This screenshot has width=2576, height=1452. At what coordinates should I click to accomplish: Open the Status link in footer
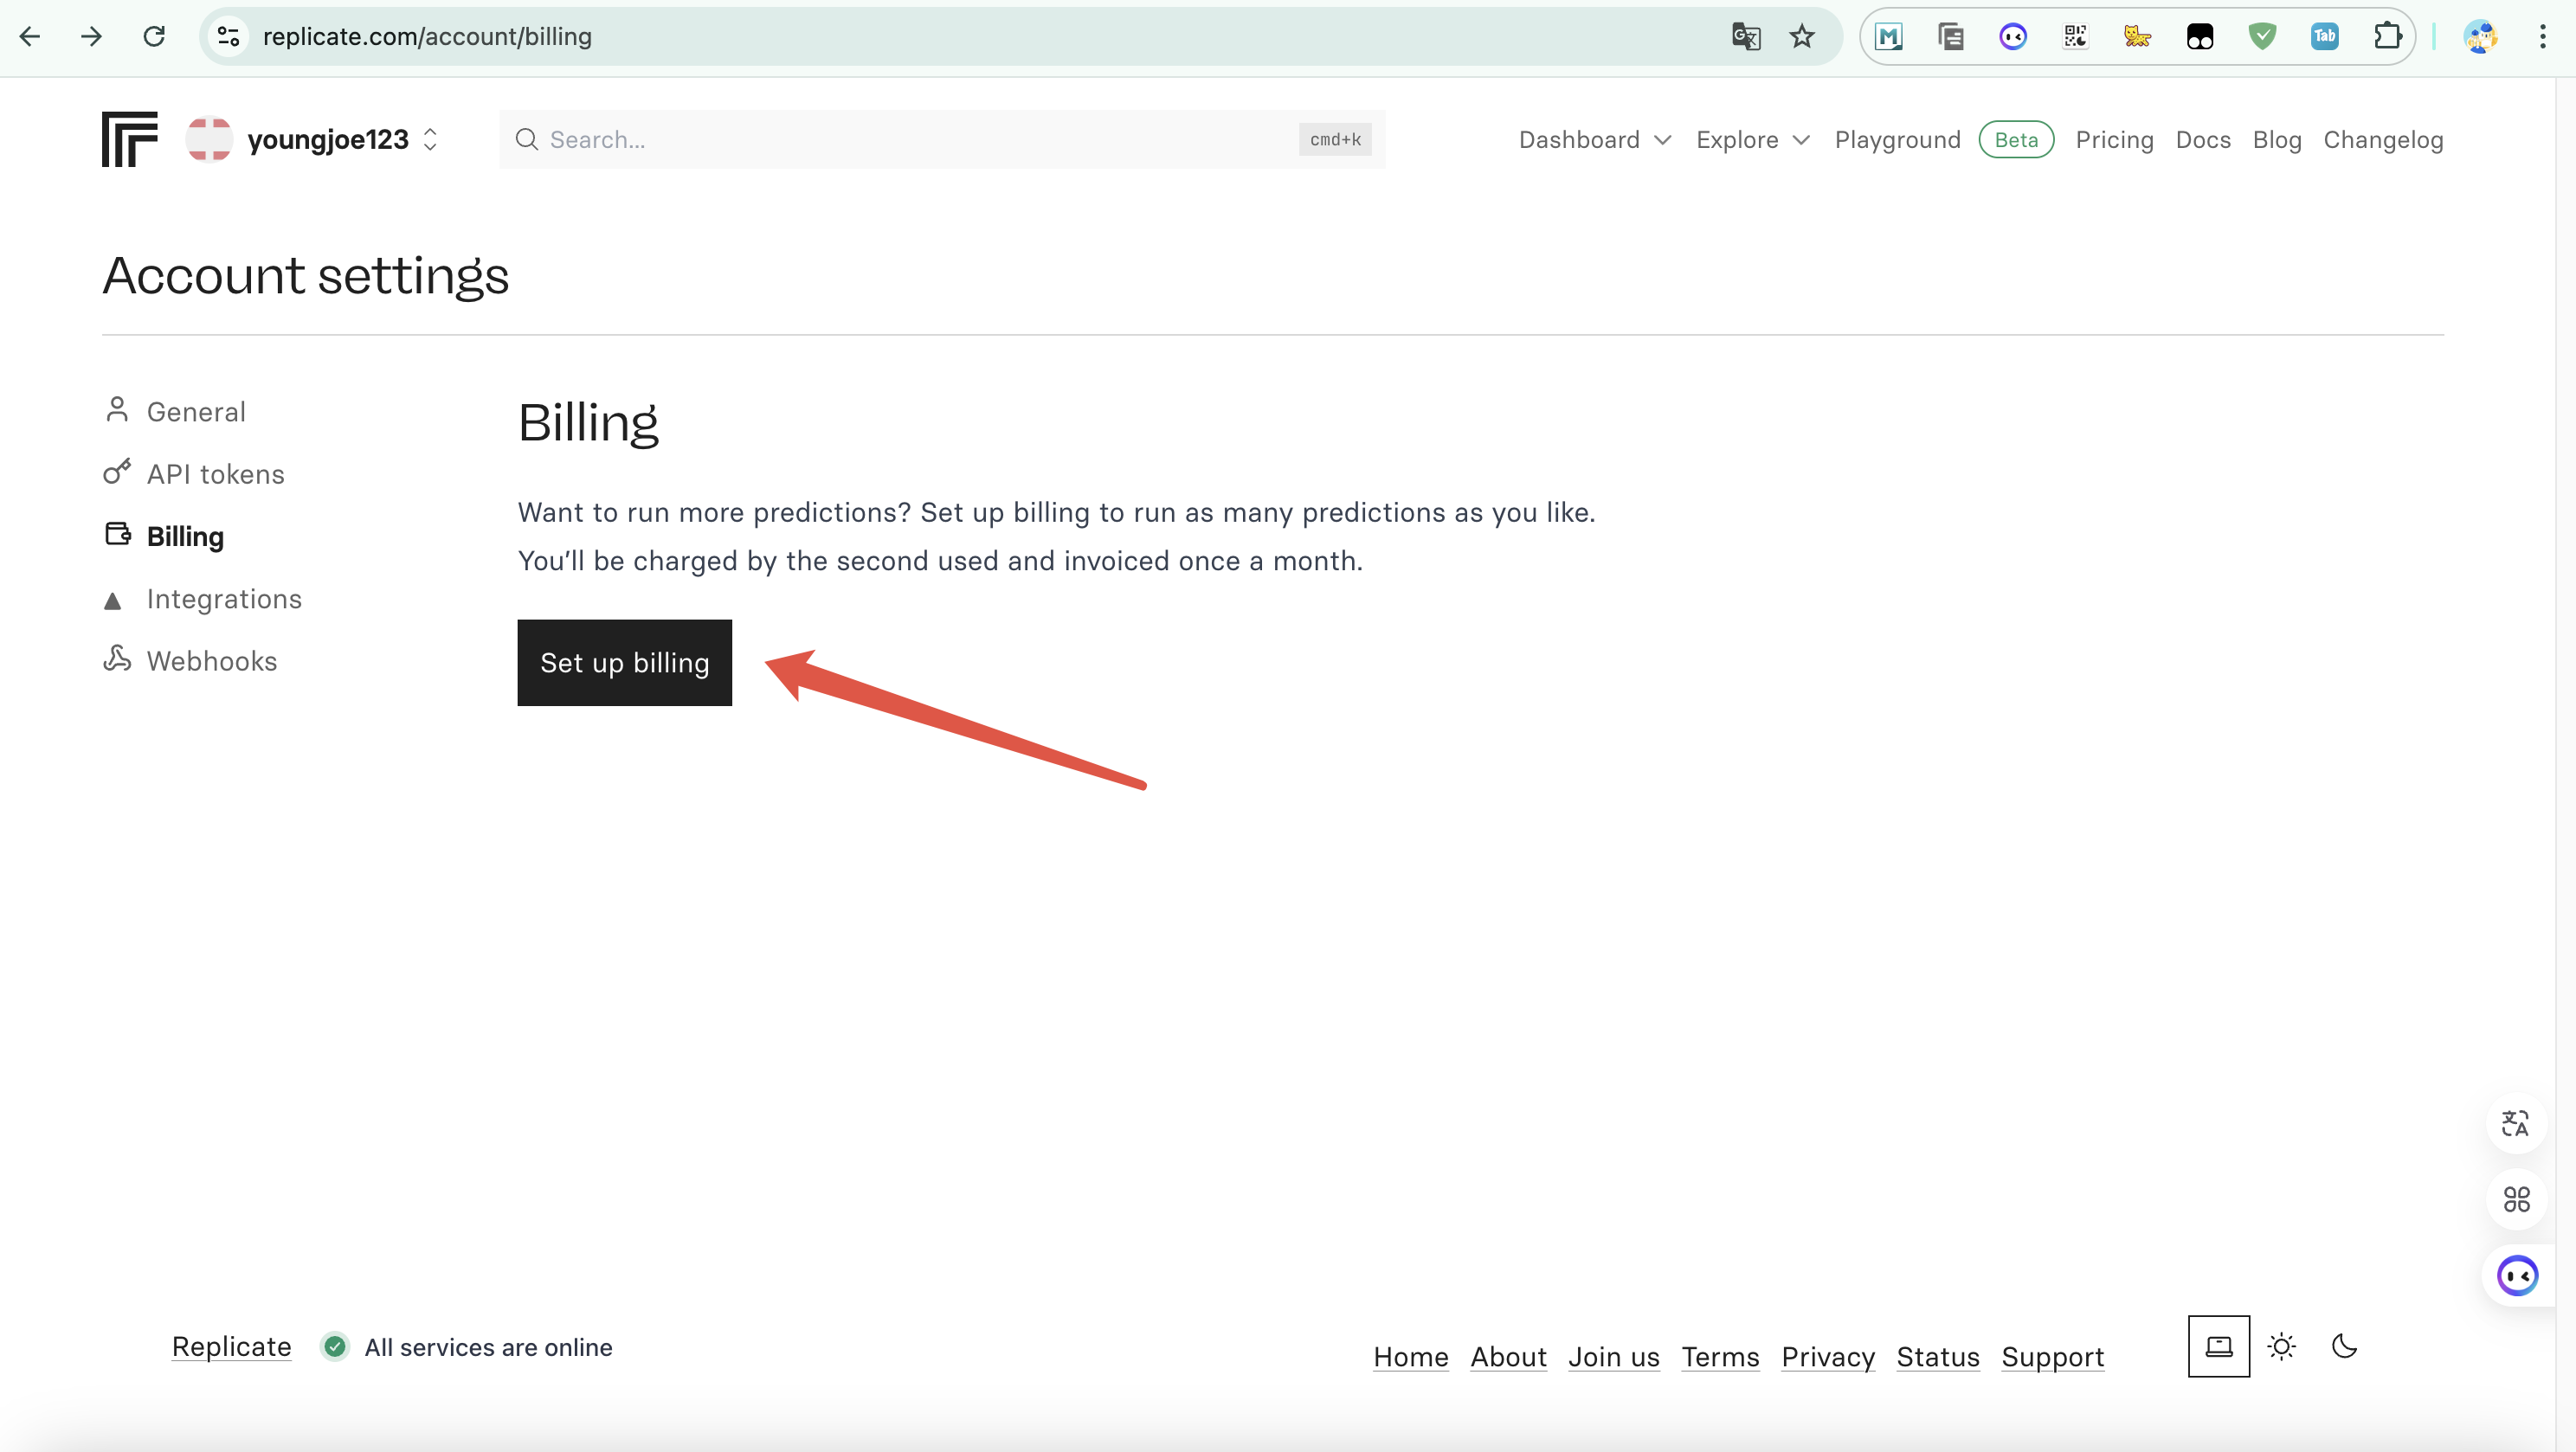coord(1937,1357)
